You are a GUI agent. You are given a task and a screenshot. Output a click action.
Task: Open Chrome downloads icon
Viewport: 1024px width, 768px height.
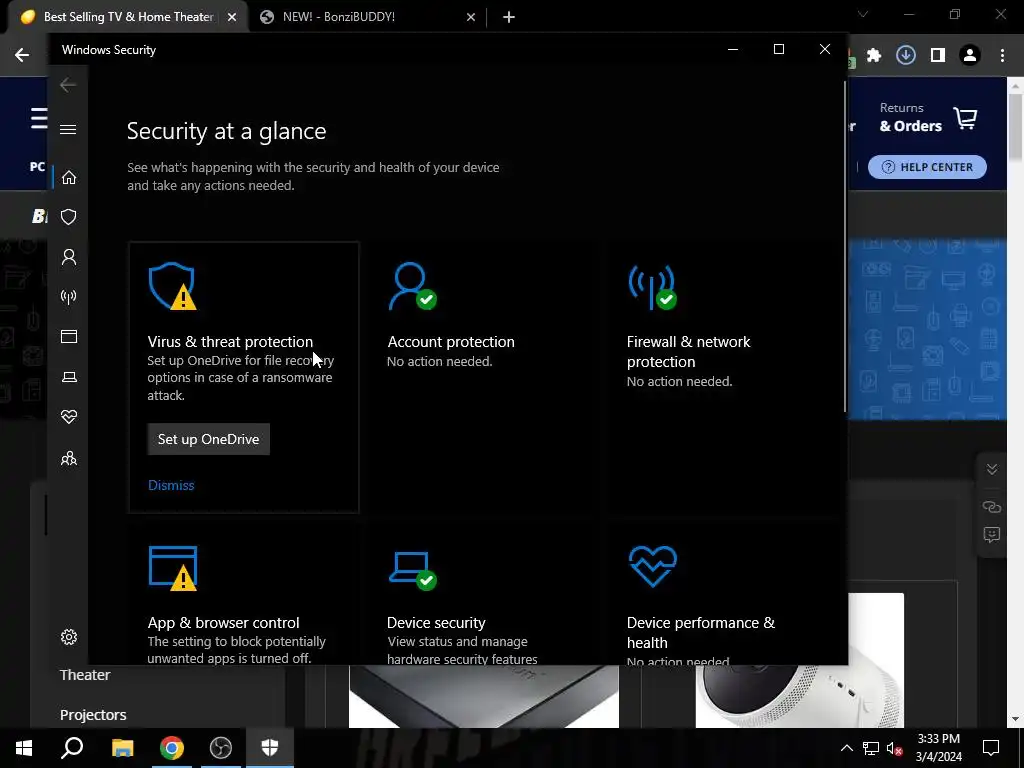pyautogui.click(x=906, y=56)
